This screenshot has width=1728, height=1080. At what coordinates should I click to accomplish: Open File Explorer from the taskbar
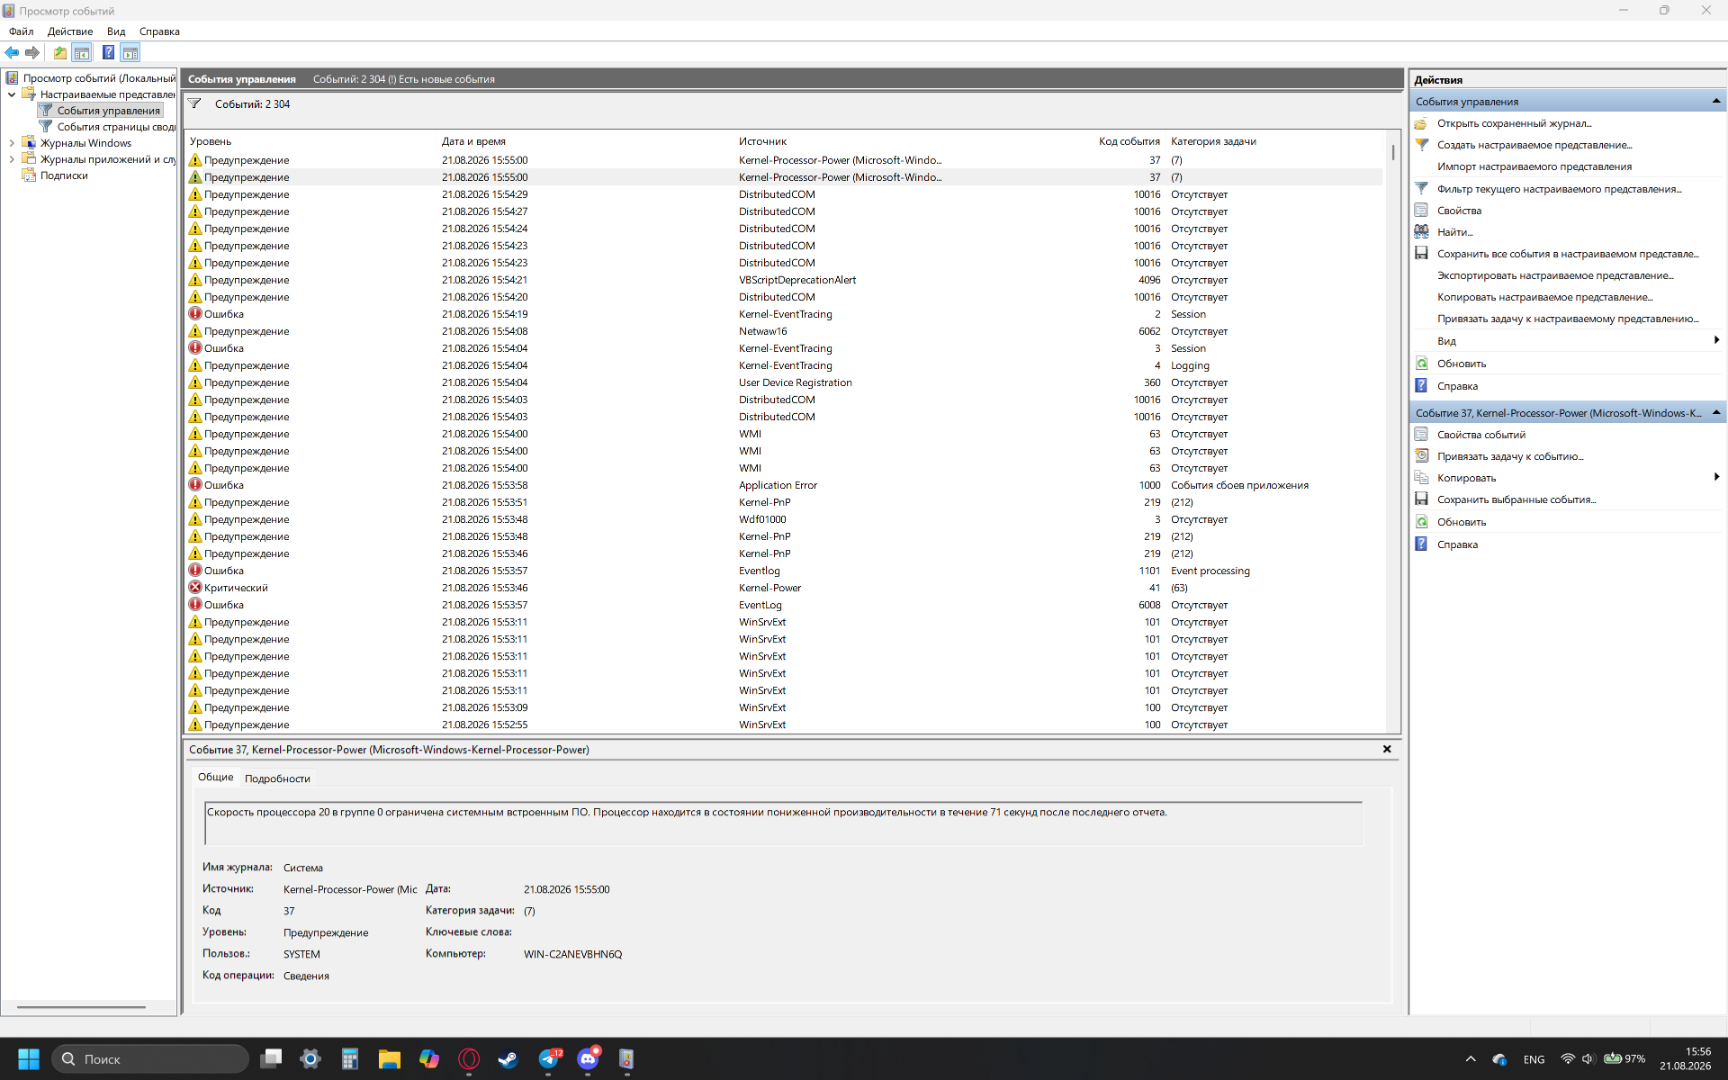[x=389, y=1059]
